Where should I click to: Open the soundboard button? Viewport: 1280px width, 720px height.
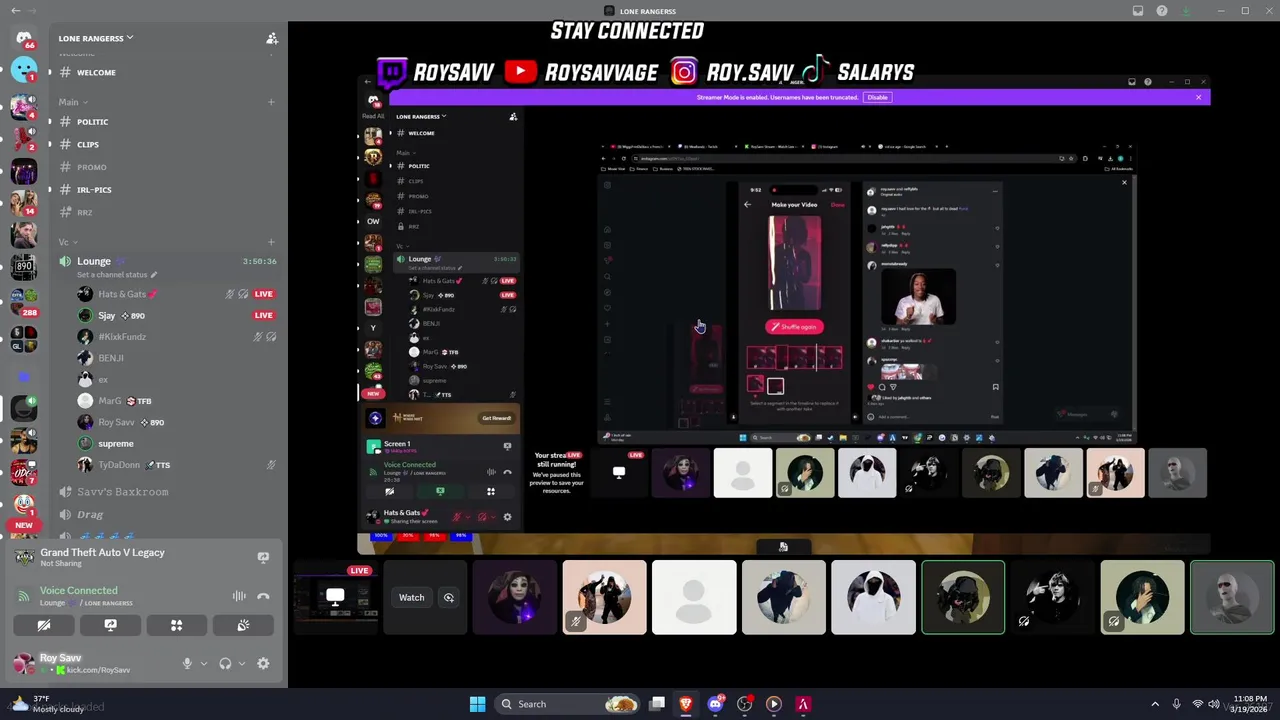[243, 625]
